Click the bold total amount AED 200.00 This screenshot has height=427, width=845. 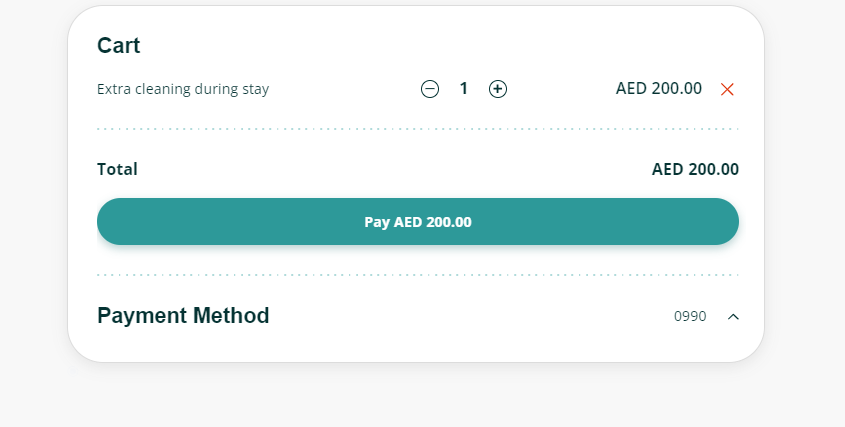coord(695,169)
